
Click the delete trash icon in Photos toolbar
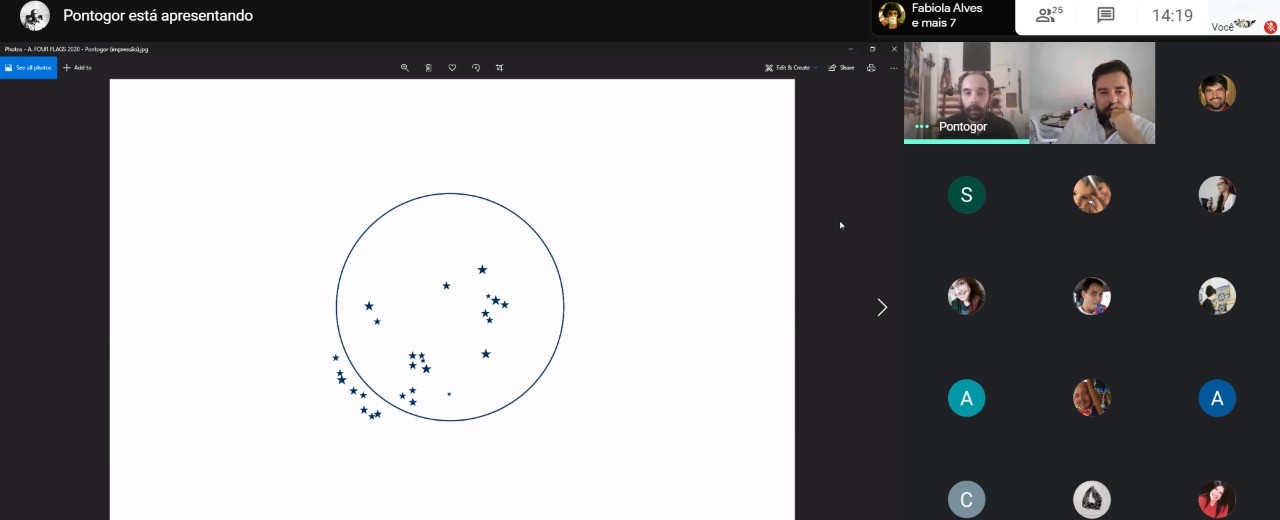[428, 68]
